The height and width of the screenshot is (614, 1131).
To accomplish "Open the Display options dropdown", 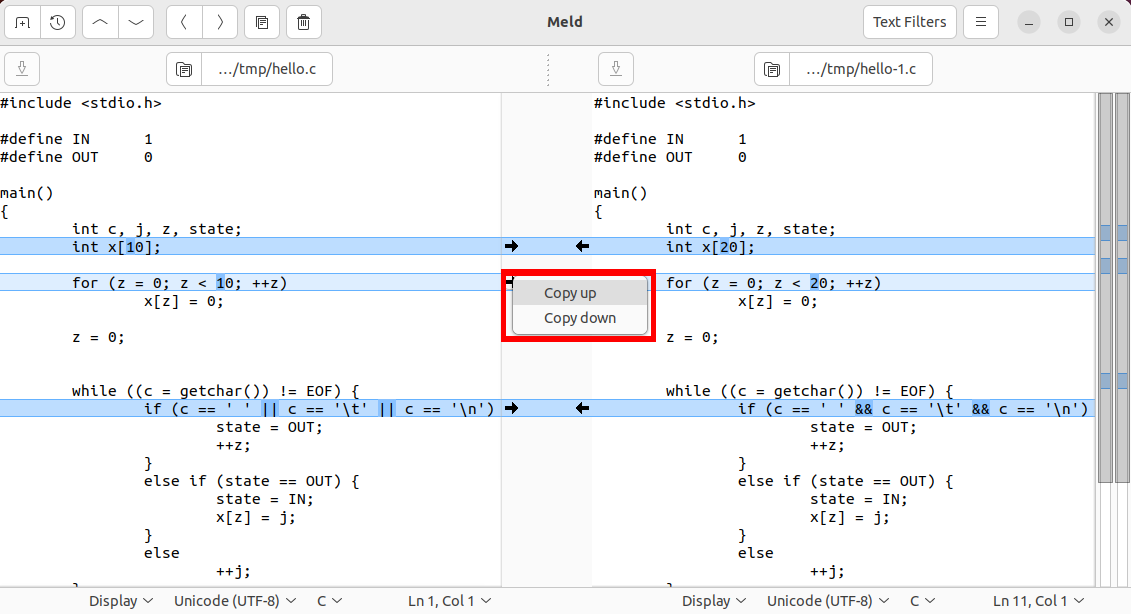I will pyautogui.click(x=120, y=600).
